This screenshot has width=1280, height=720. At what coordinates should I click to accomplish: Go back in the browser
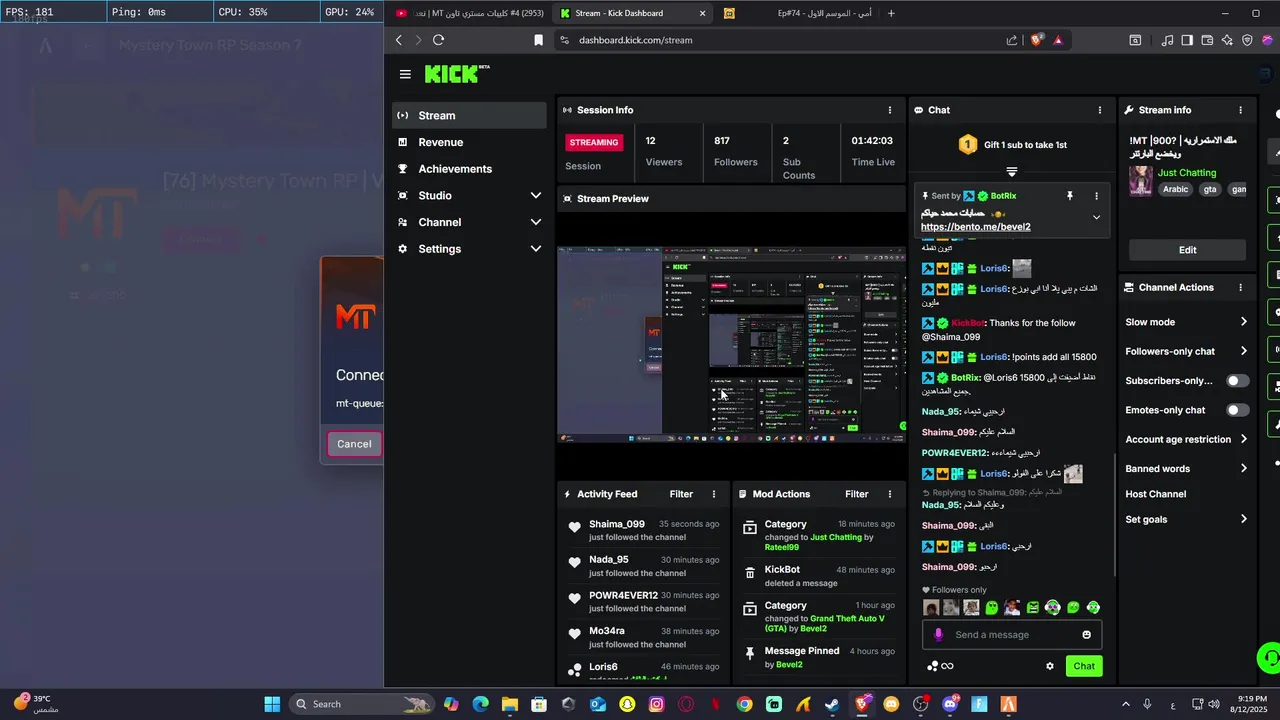398,40
